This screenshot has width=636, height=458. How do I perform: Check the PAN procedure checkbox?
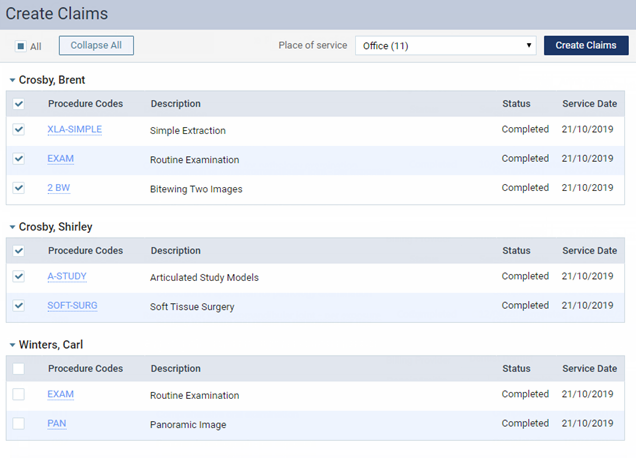click(19, 424)
